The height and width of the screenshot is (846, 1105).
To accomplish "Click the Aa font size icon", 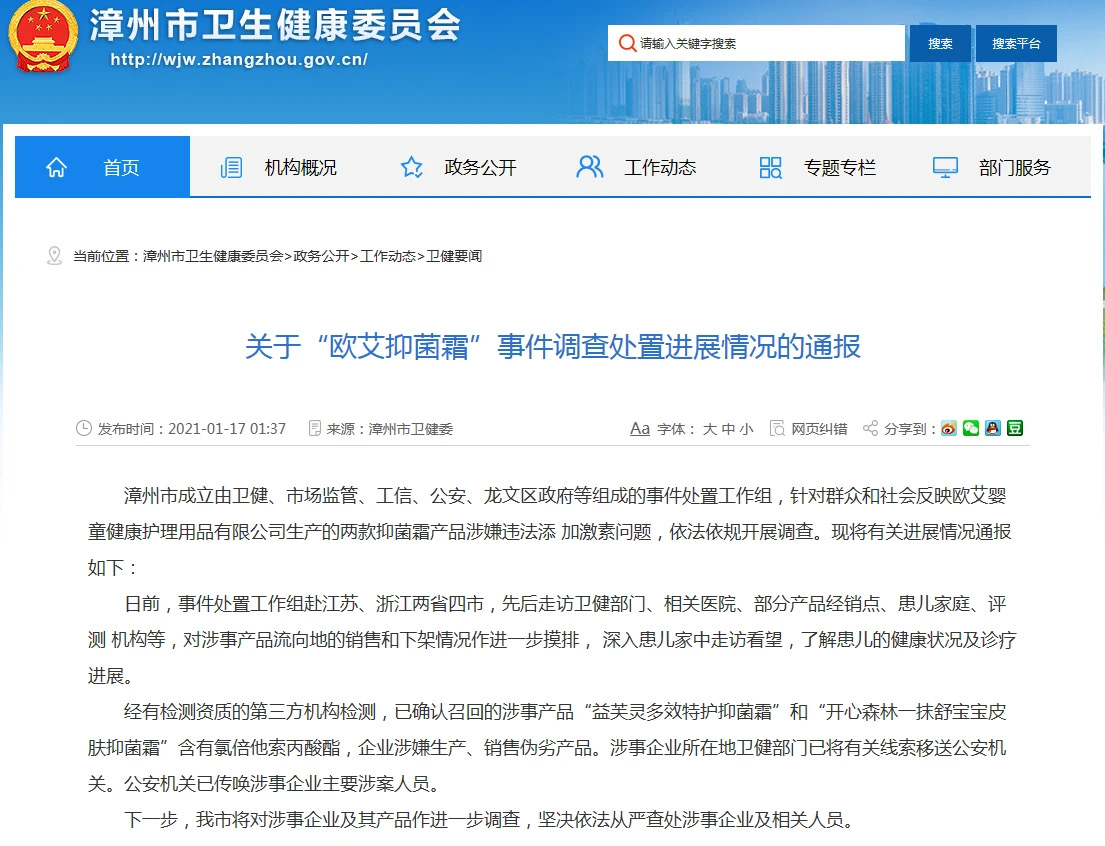I will pyautogui.click(x=640, y=429).
